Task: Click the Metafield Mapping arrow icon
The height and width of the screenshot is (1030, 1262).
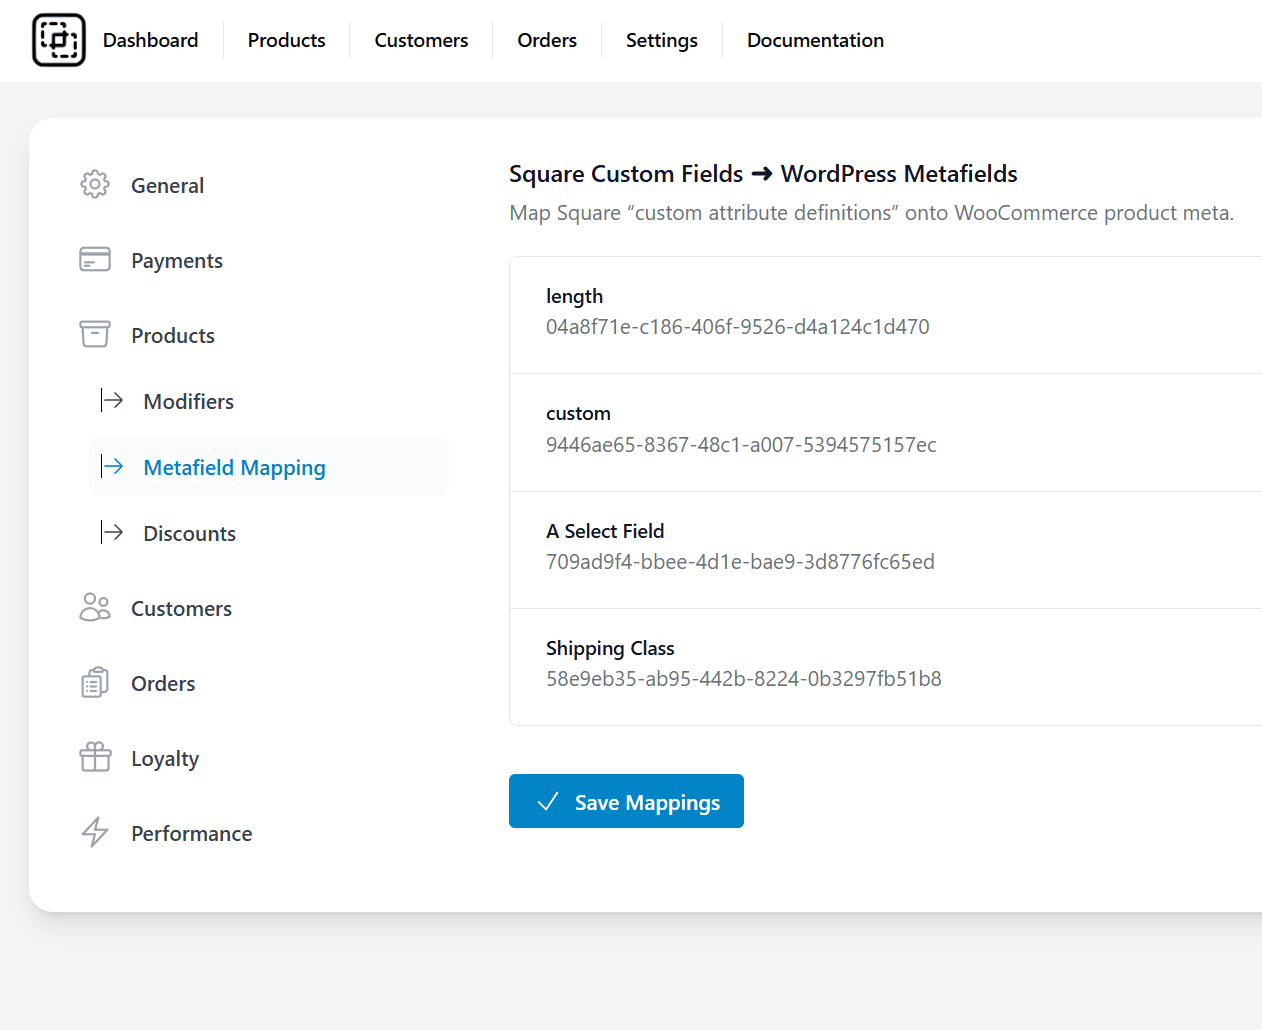Action: 112,466
